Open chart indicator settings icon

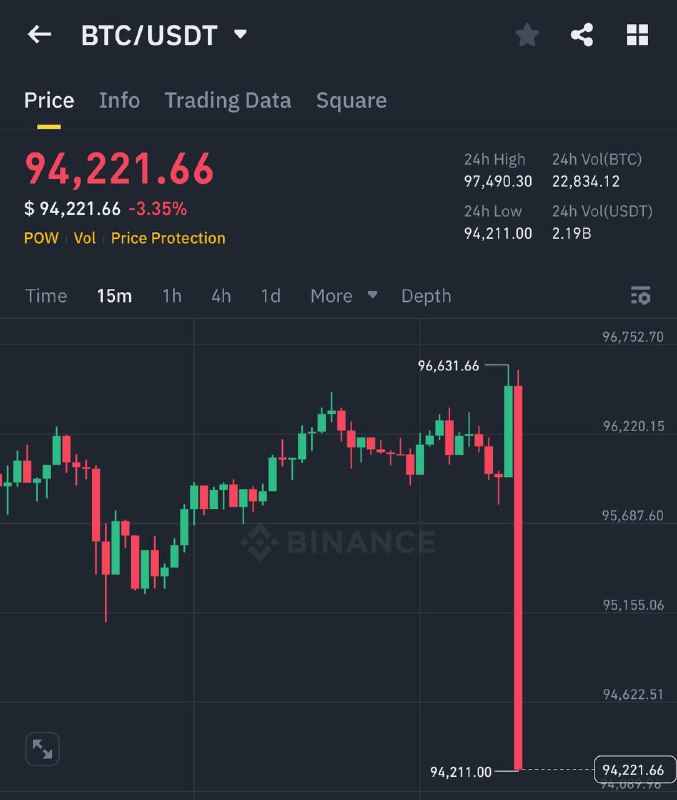tap(640, 295)
